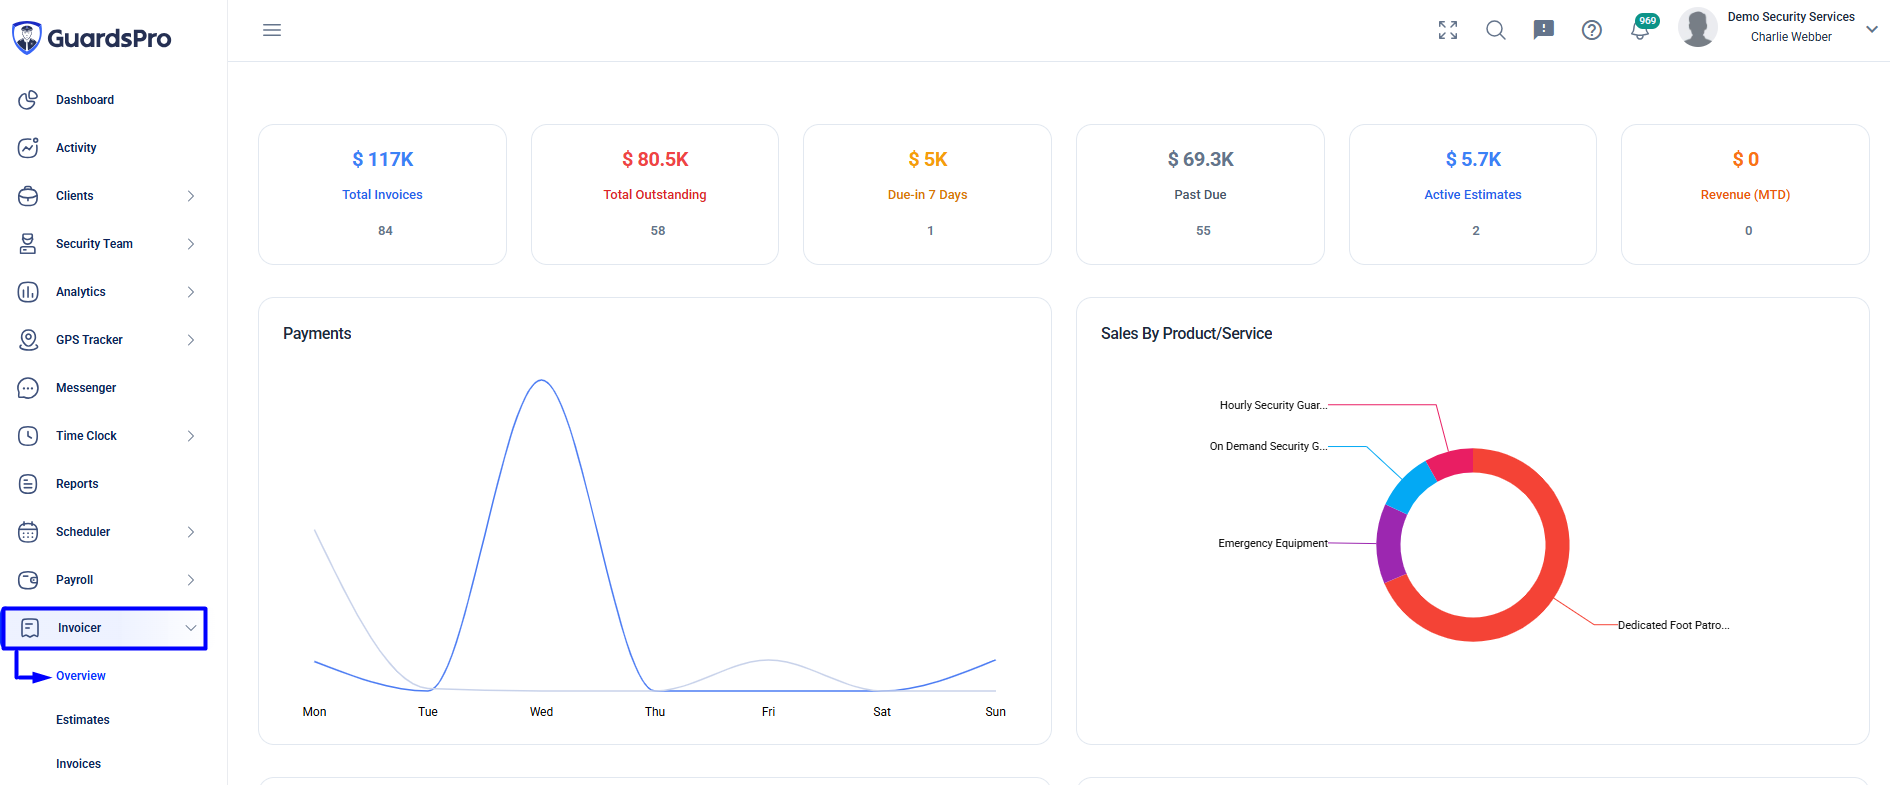Screen dimensions: 1890x785
Task: Select Estimates under Invoicer
Action: (83, 720)
